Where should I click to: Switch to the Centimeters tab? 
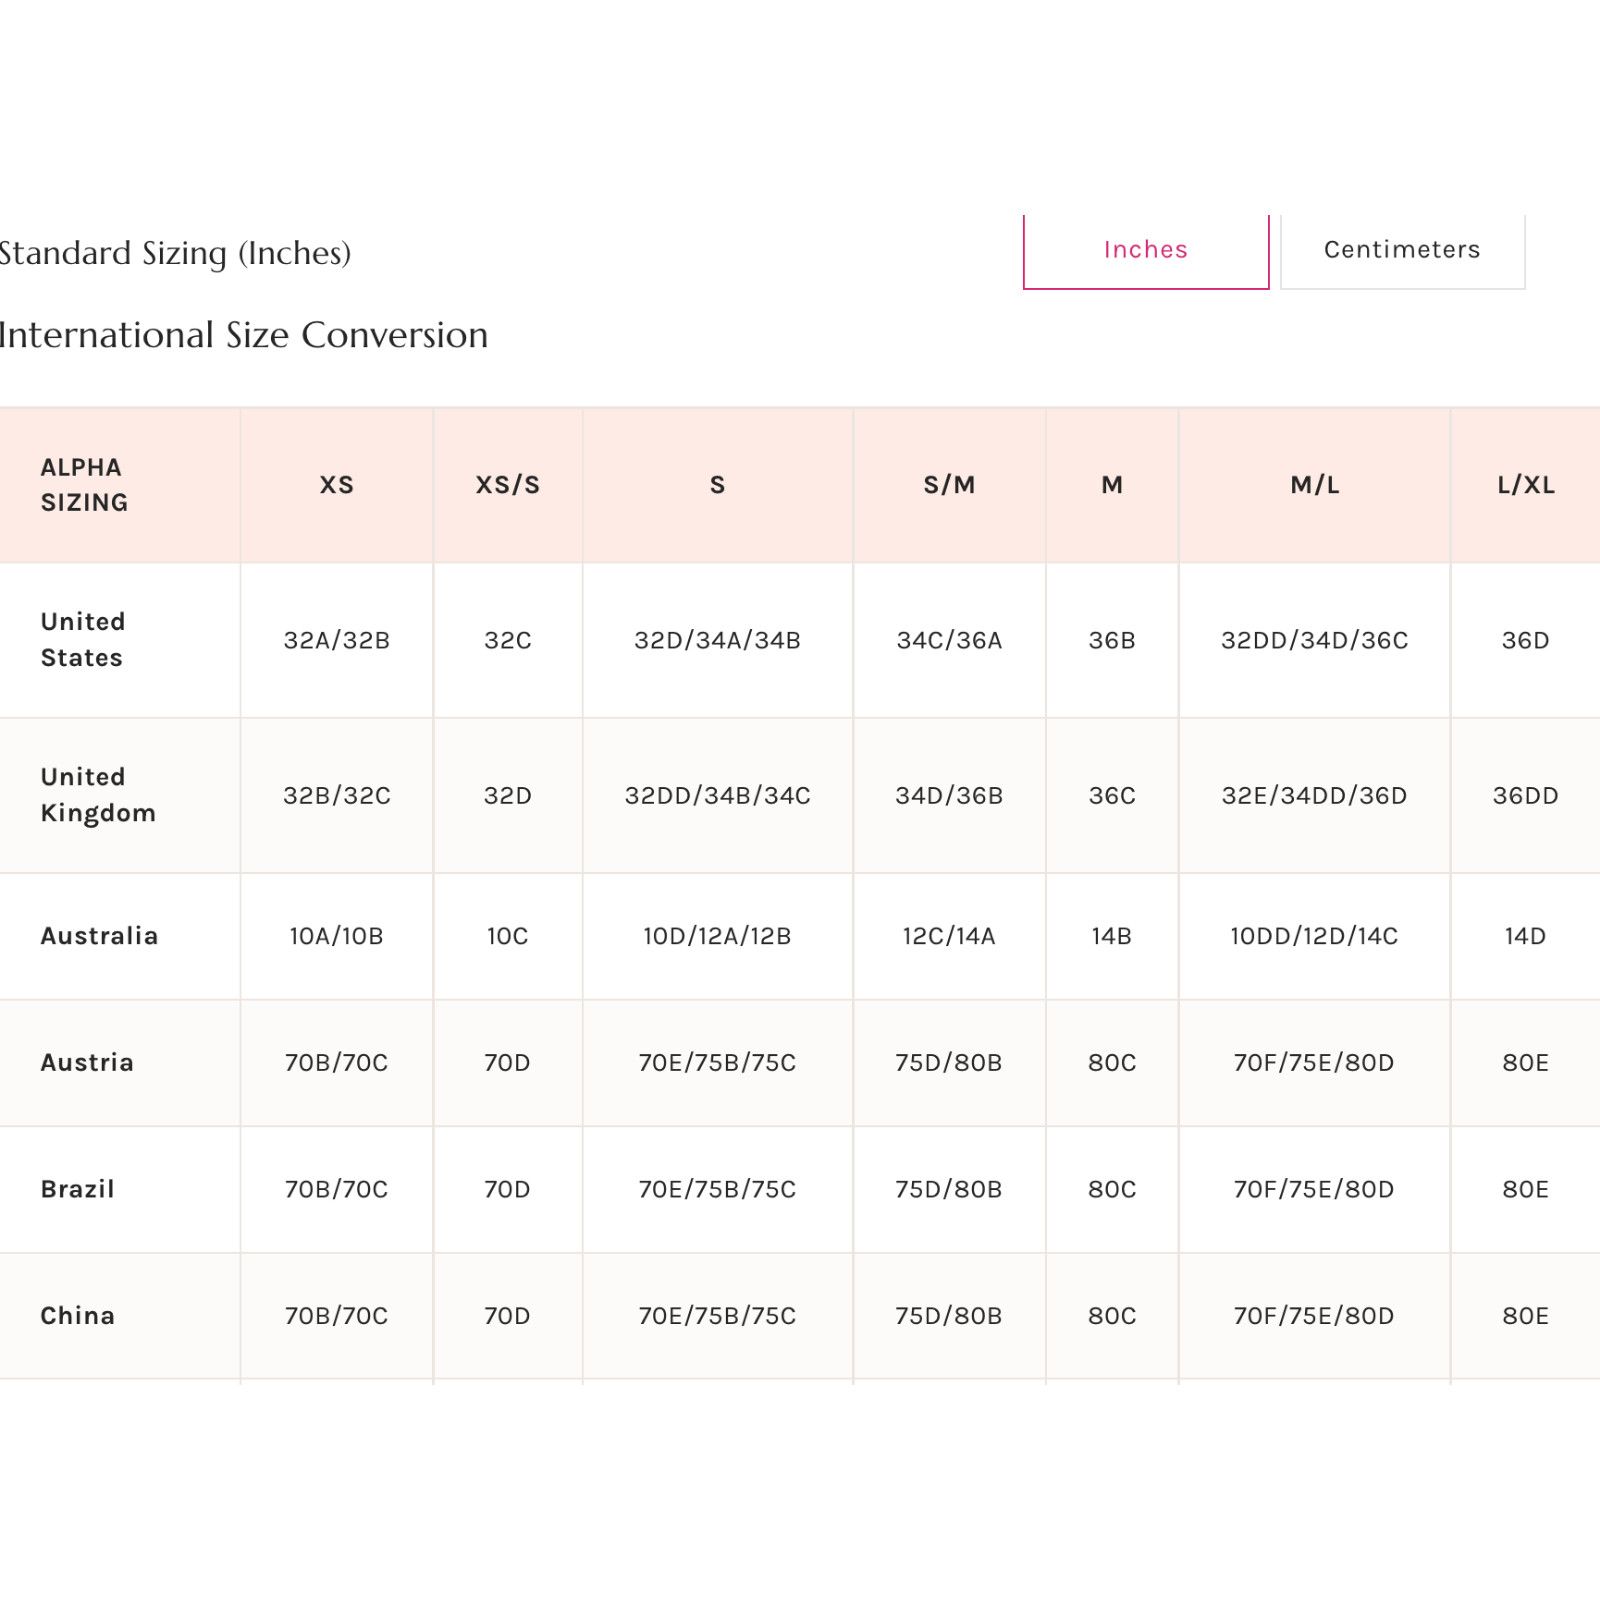[1402, 251]
